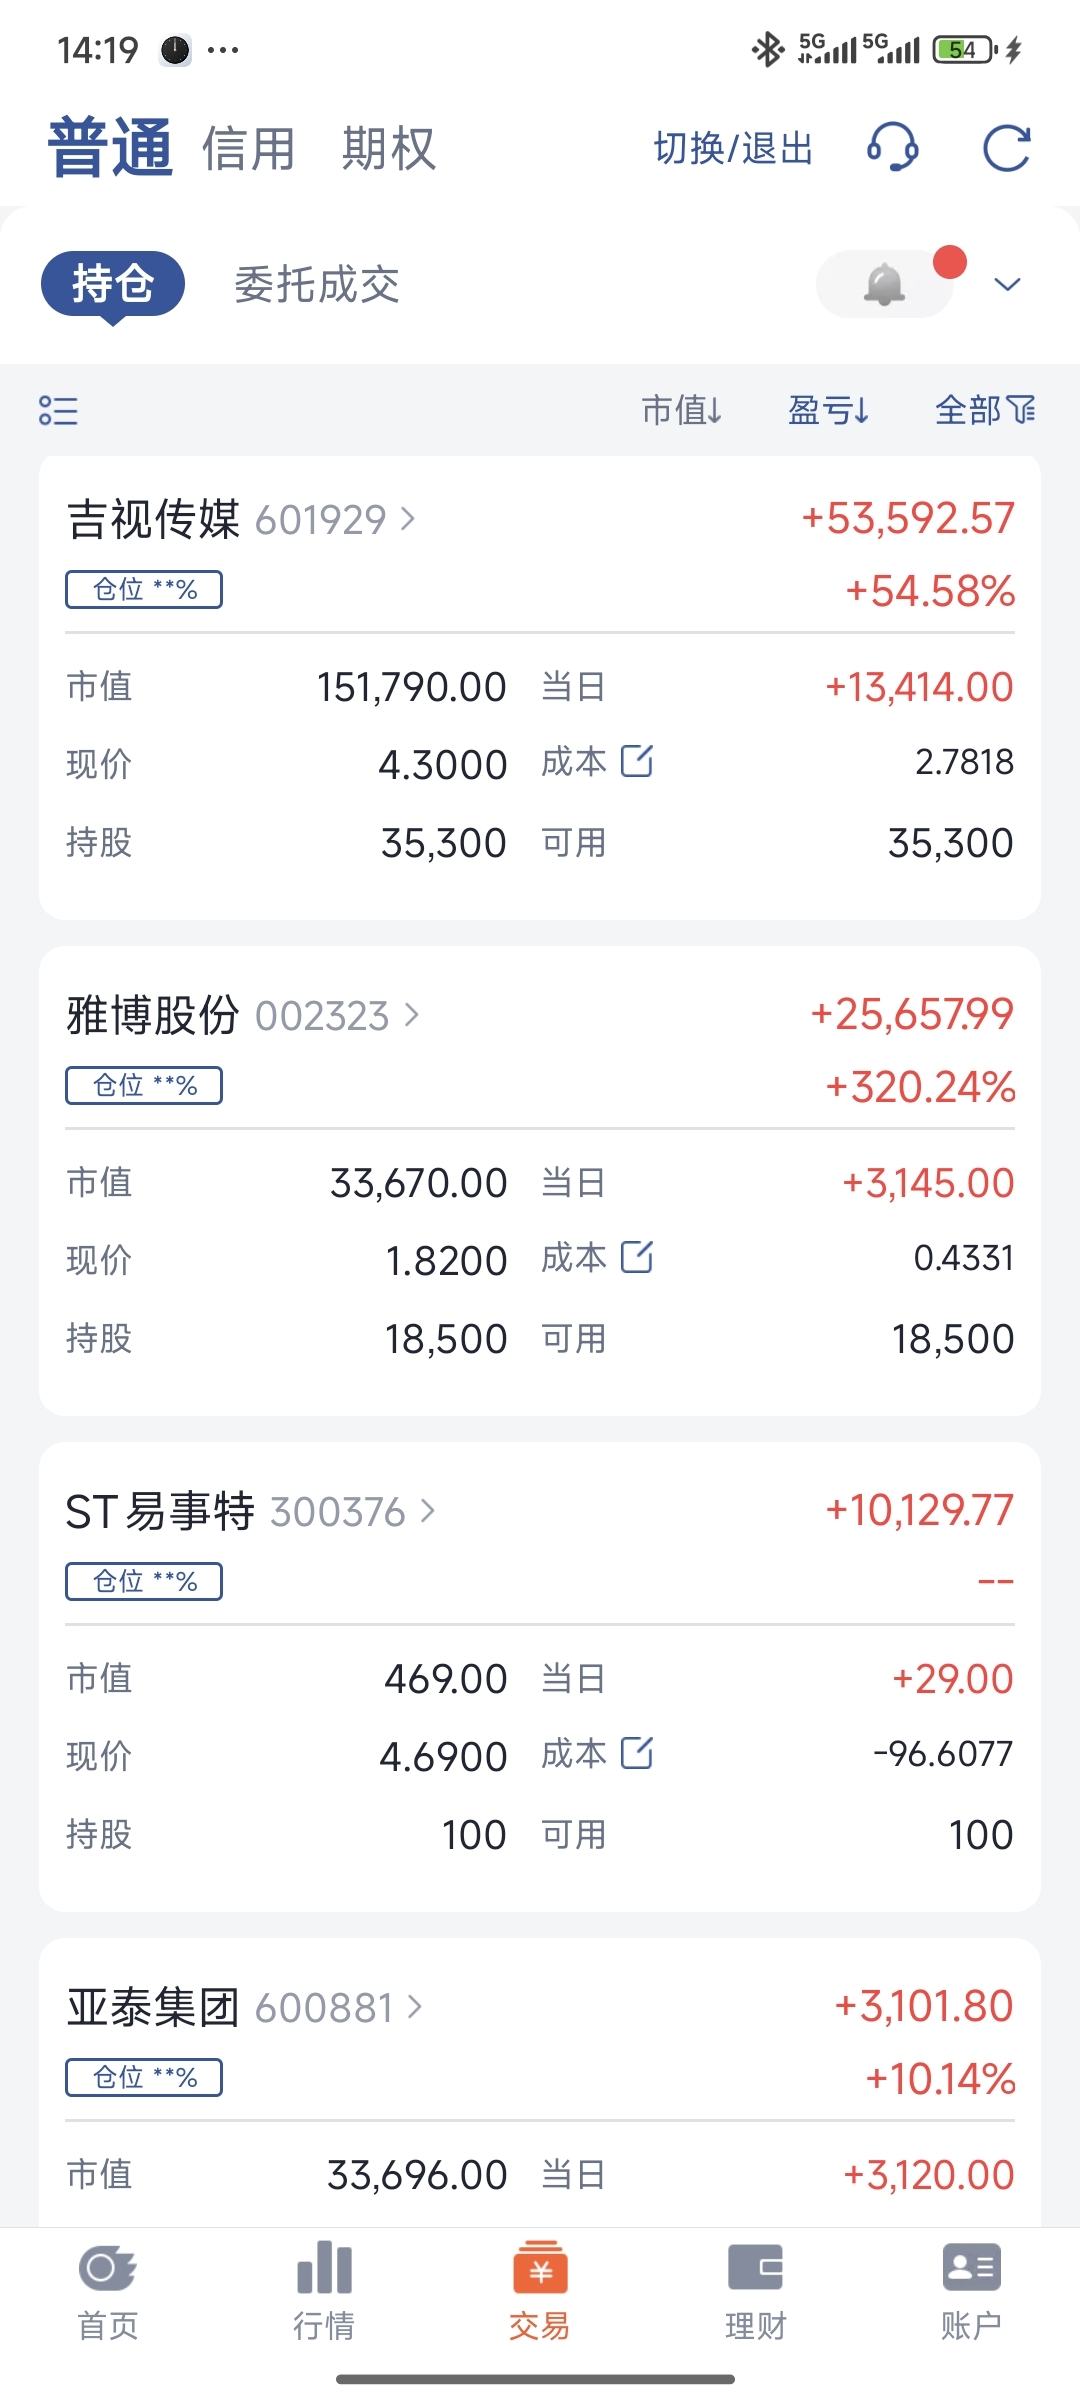Sort holdings by 市值

[682, 410]
